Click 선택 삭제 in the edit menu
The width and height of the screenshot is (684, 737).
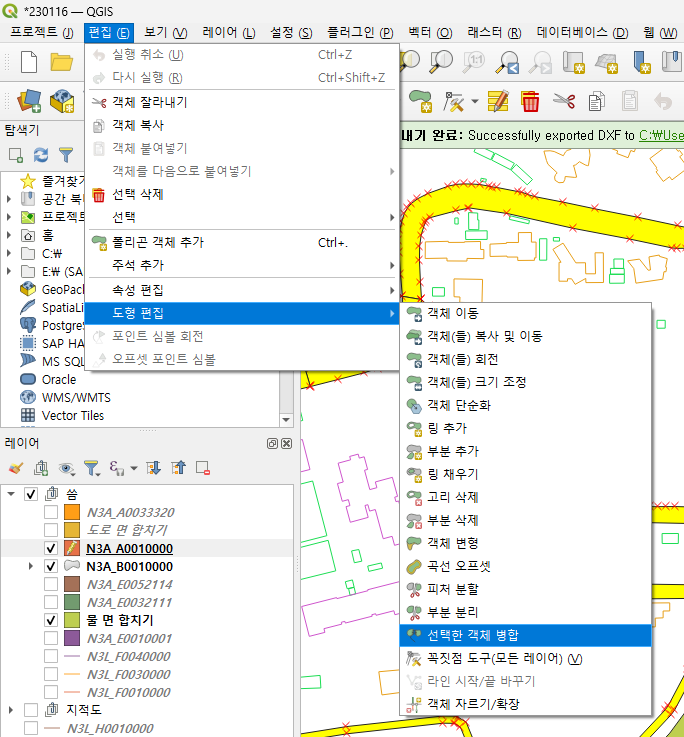(242, 194)
